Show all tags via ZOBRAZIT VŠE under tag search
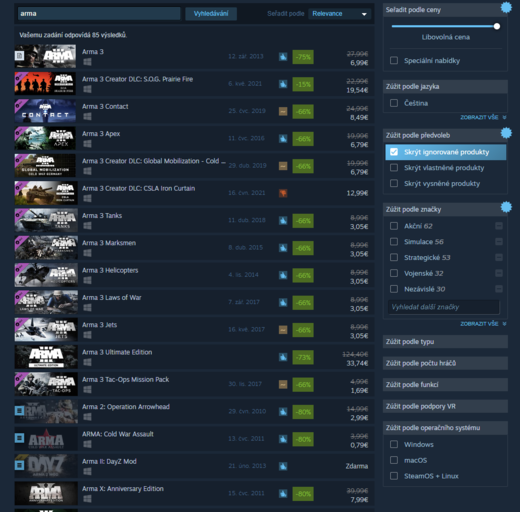 [483, 324]
